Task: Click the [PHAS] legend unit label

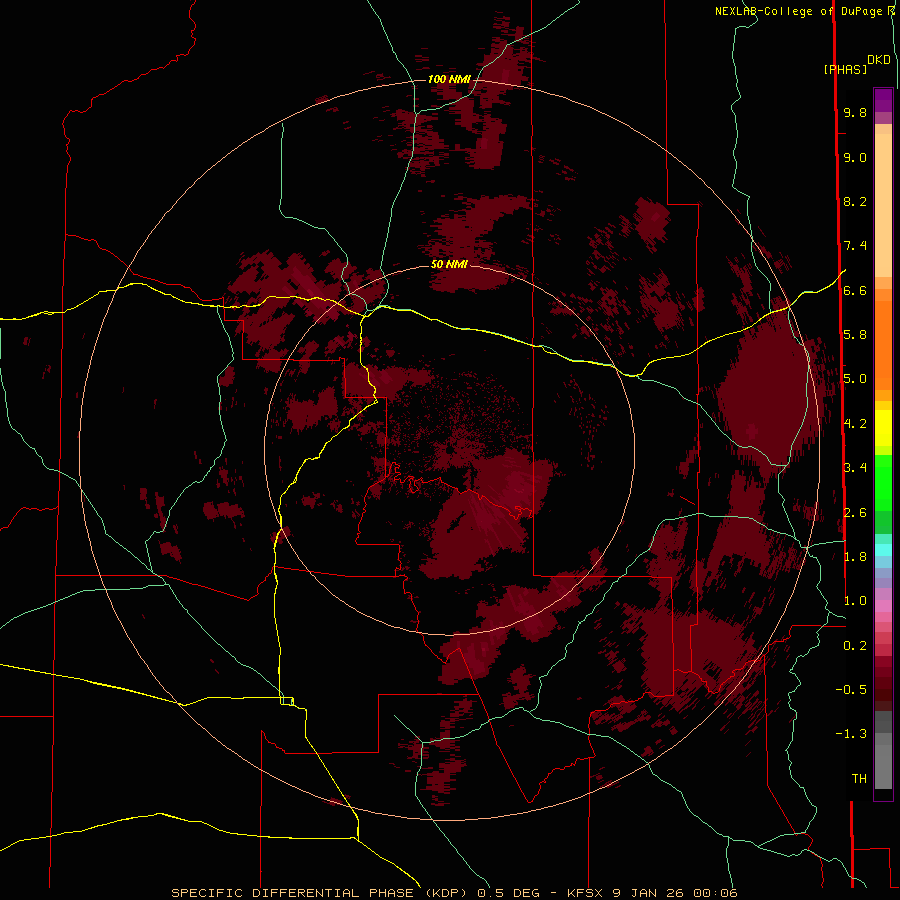Action: click(845, 69)
